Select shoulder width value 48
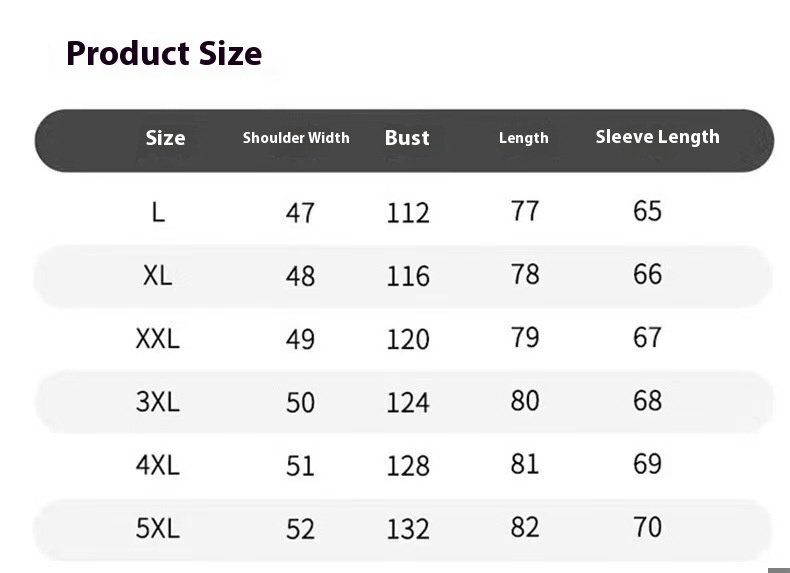The width and height of the screenshot is (790, 573). tap(300, 276)
